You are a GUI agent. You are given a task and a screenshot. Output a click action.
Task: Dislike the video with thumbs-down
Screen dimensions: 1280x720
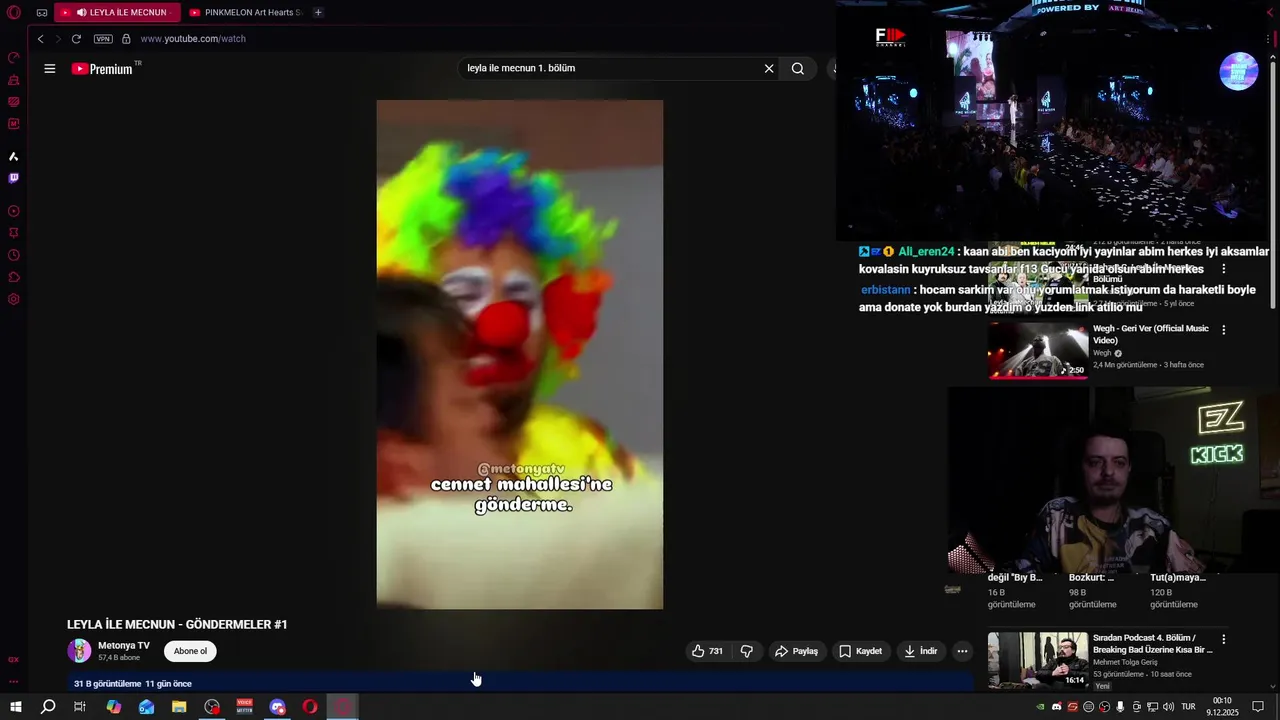pyautogui.click(x=746, y=651)
